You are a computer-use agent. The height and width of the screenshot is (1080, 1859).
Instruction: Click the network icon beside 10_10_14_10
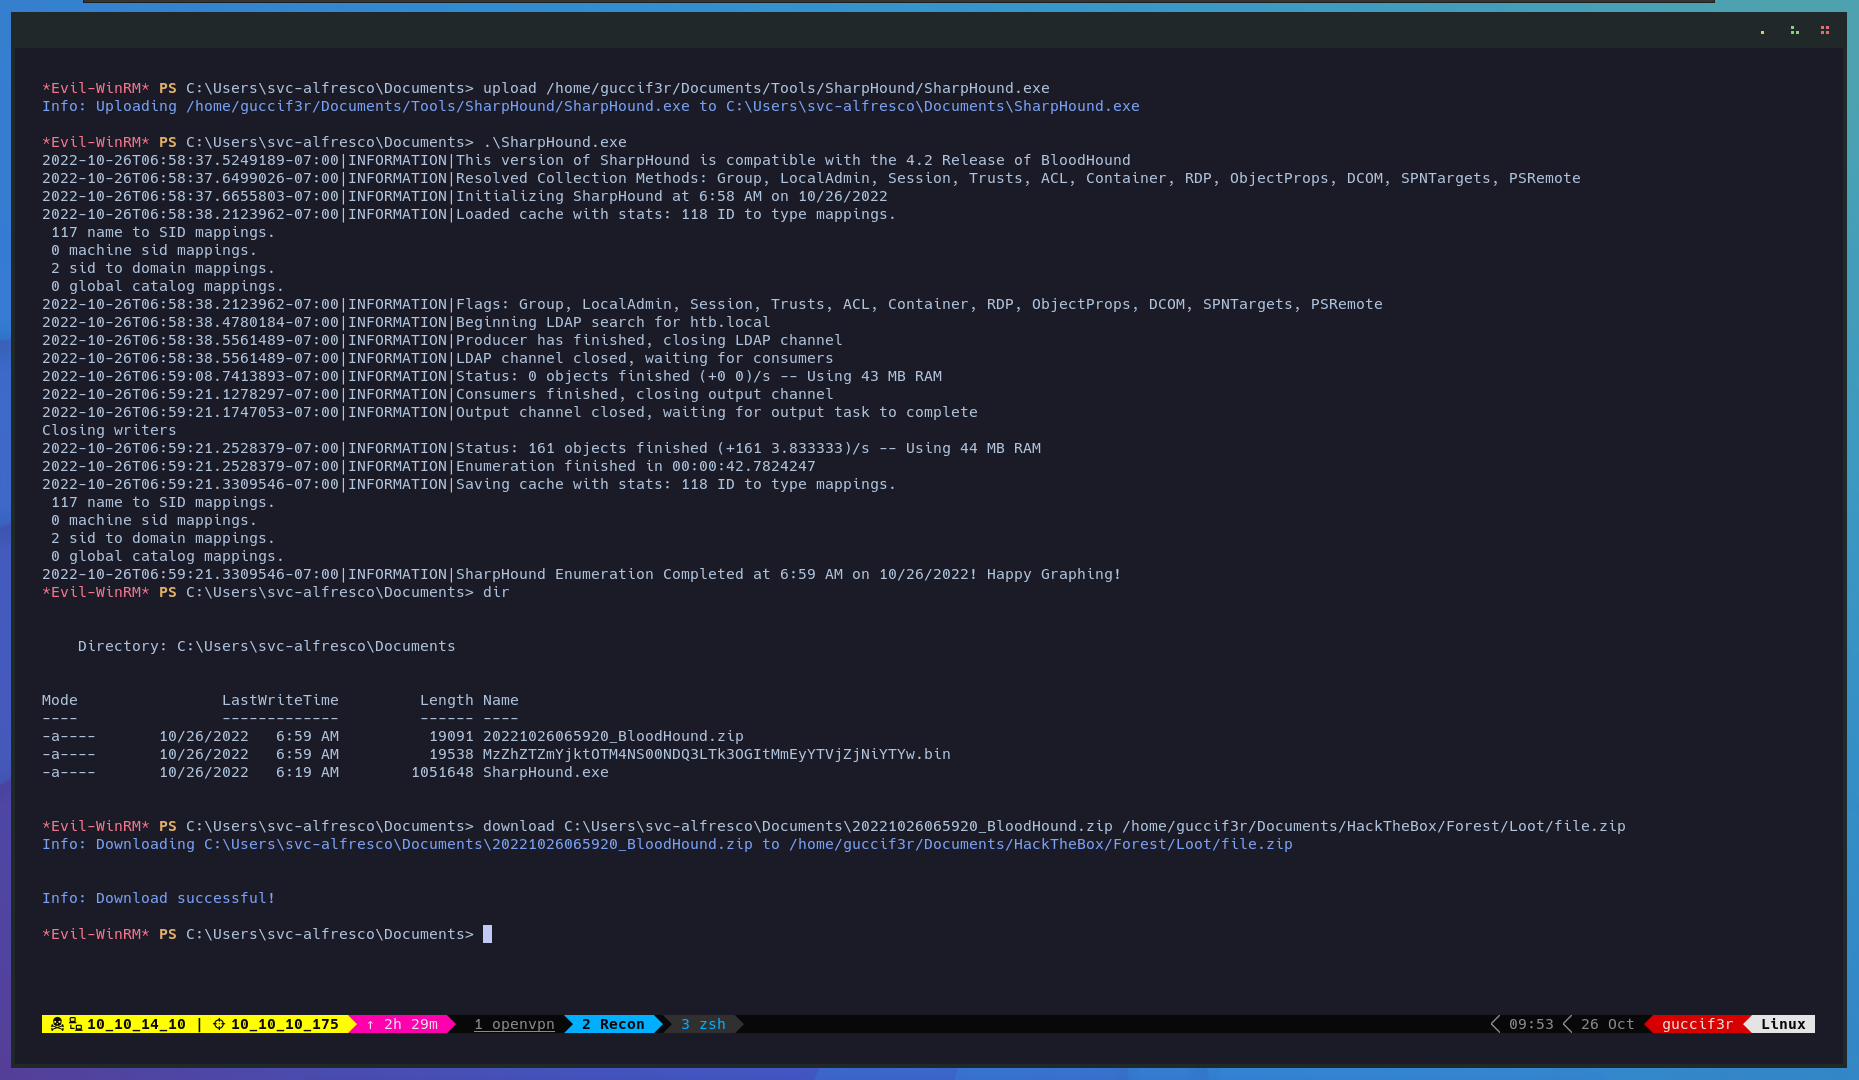tap(75, 1024)
